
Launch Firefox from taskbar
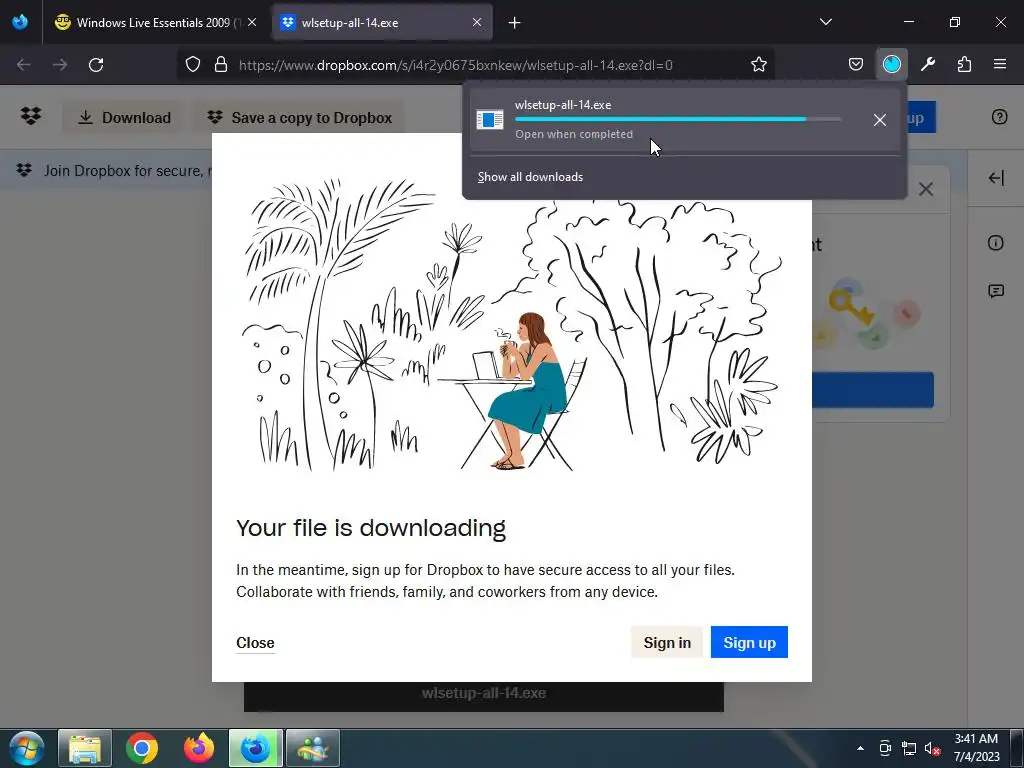[199, 748]
